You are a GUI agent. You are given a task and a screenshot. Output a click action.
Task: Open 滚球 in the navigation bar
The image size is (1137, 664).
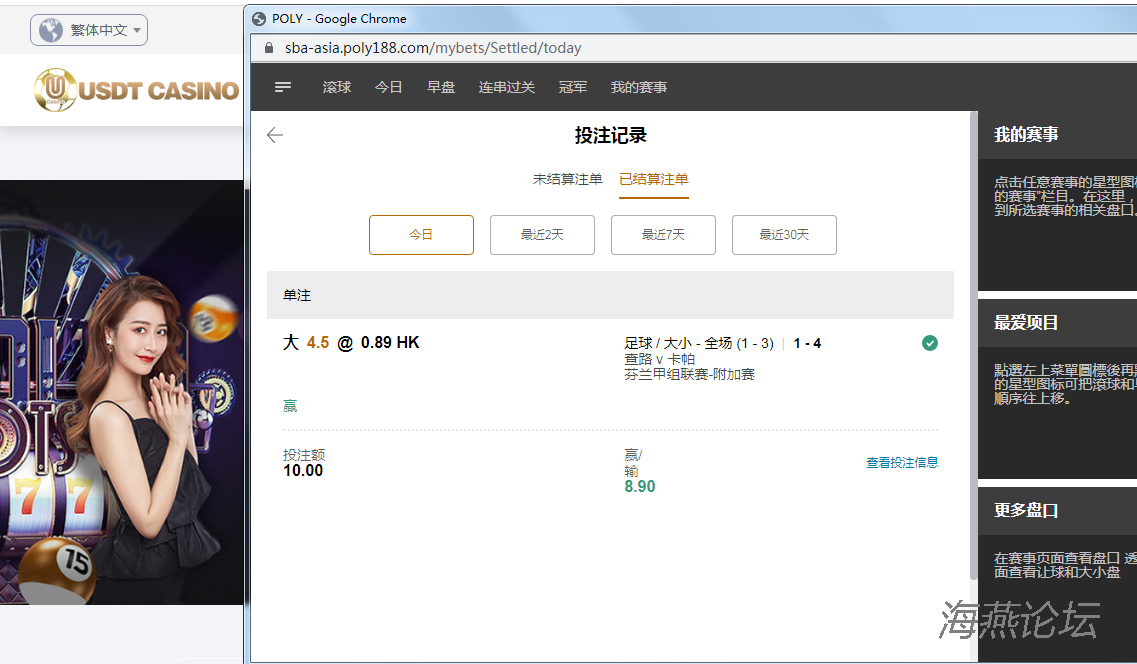pos(337,87)
